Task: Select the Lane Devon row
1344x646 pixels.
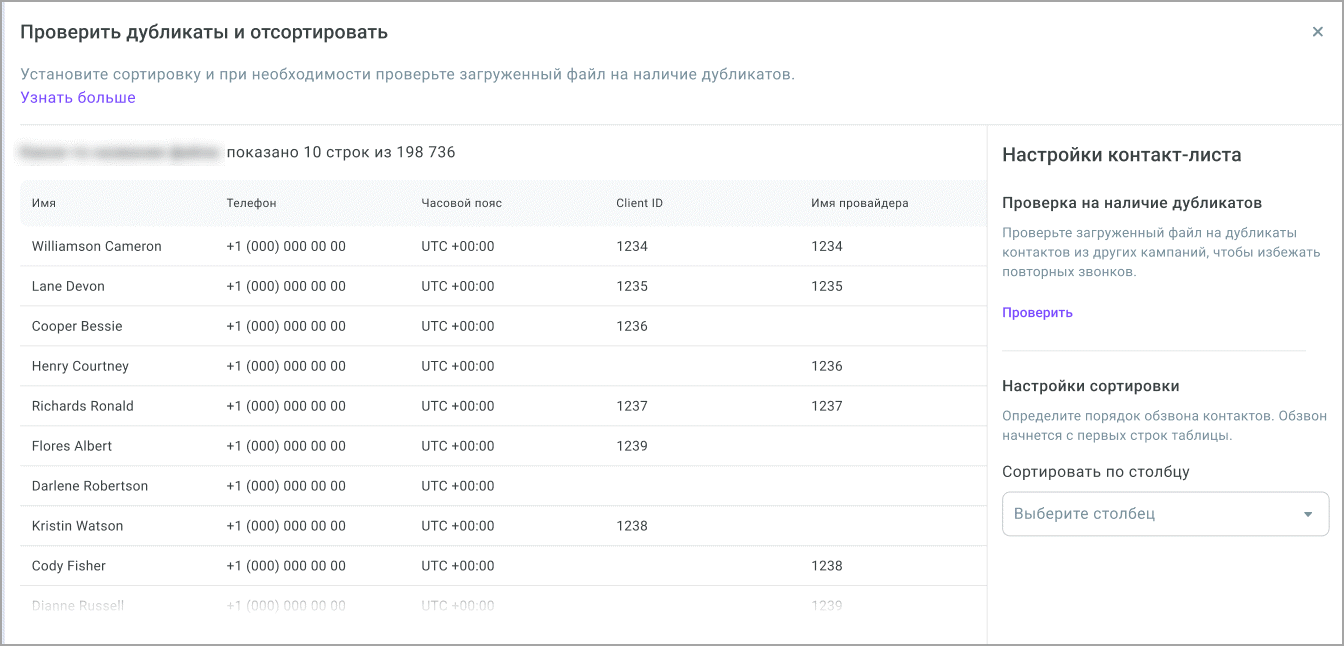Action: point(68,286)
